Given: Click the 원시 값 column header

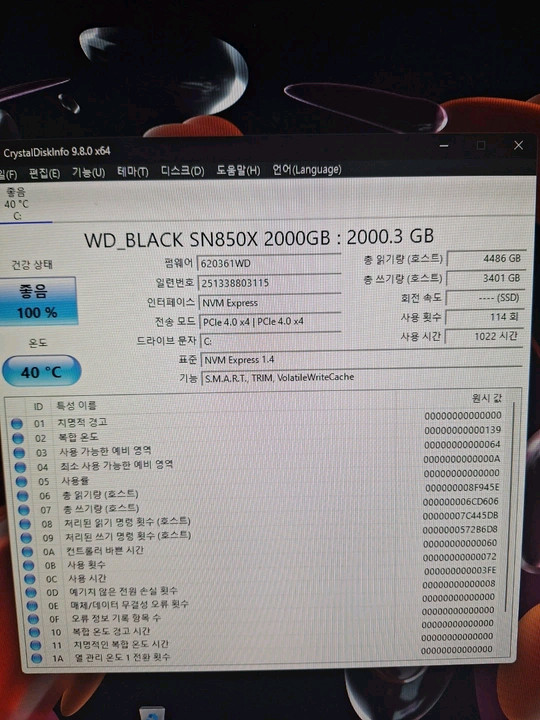Looking at the screenshot, I should tap(487, 398).
